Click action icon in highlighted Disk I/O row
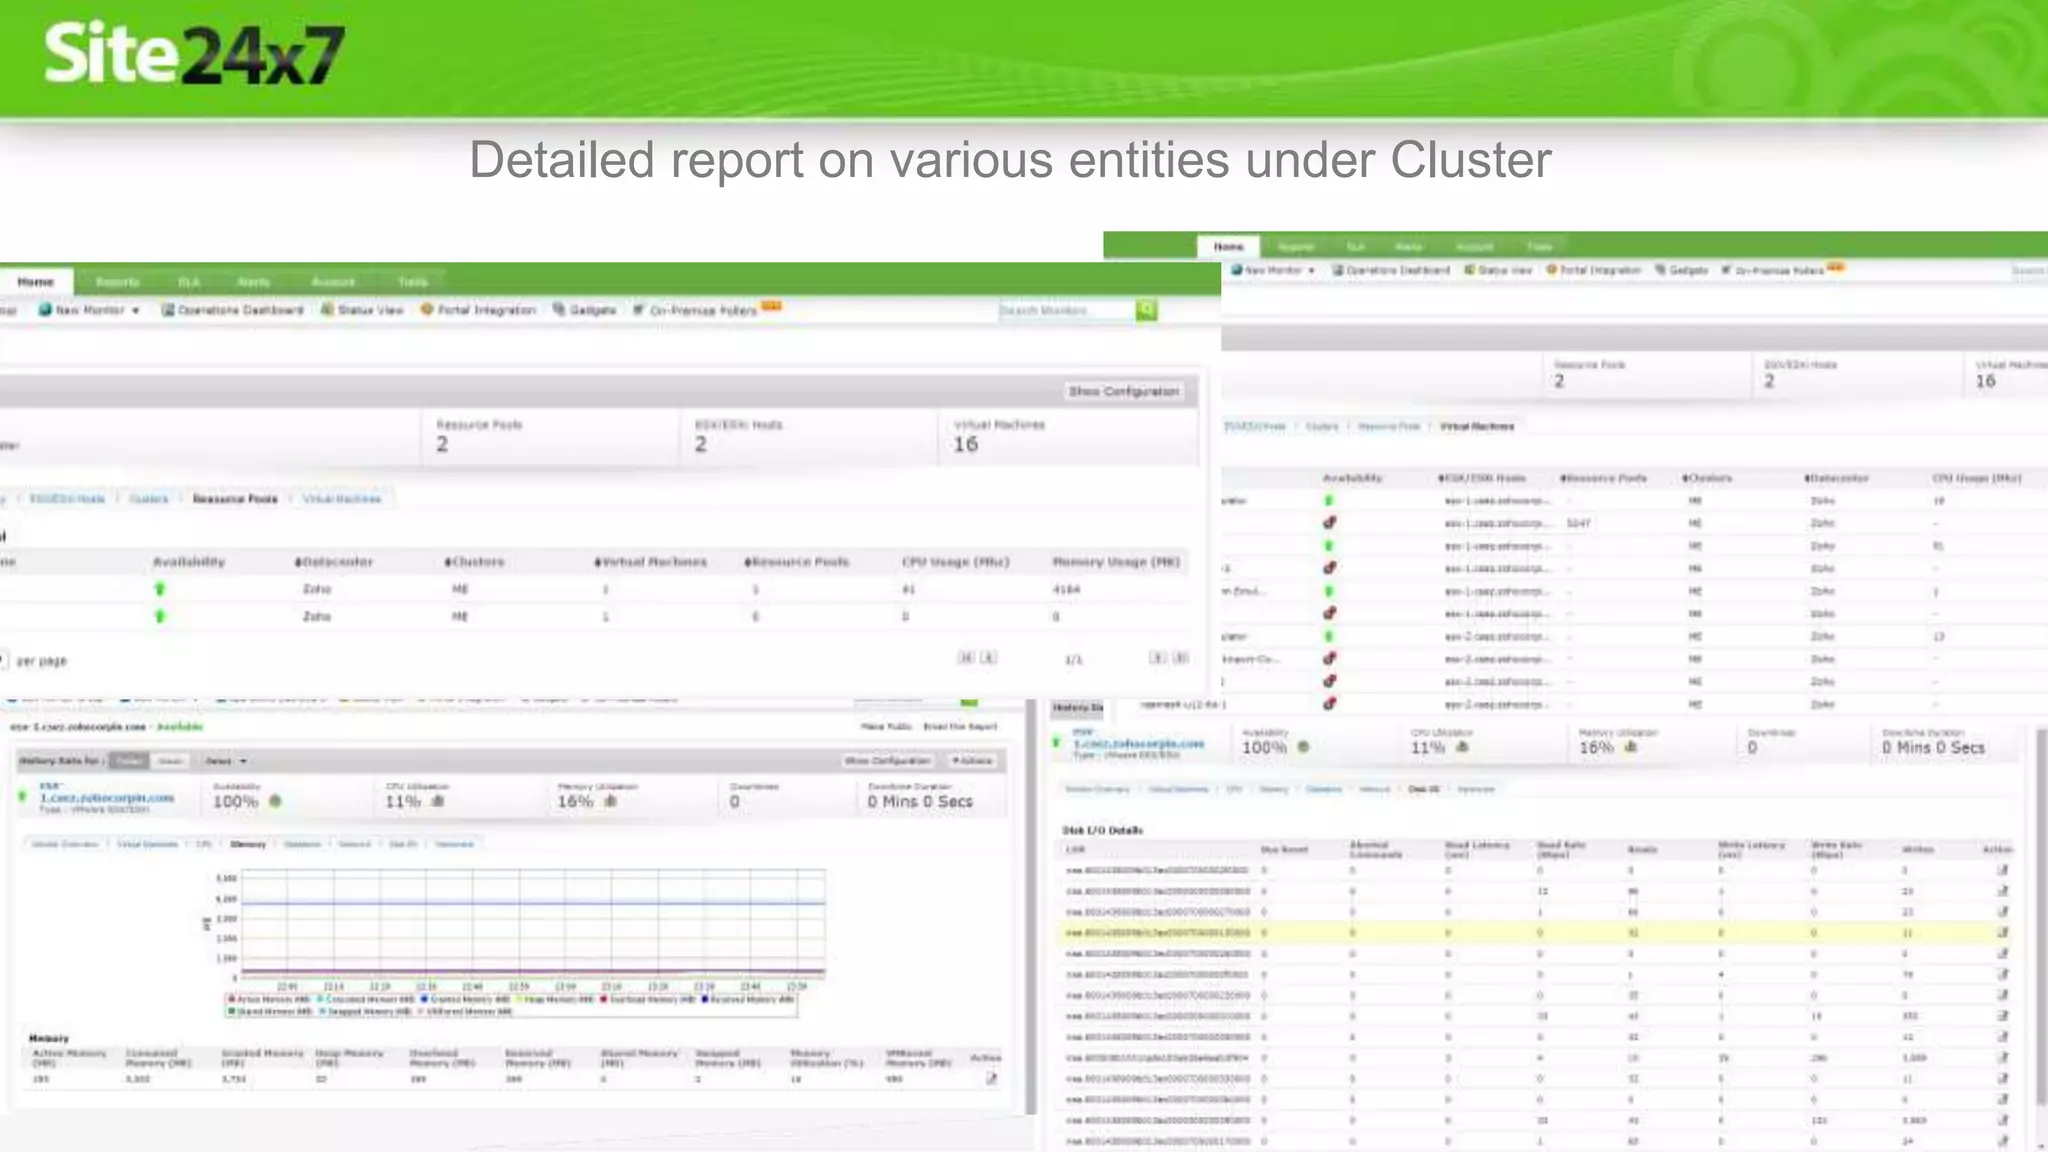The width and height of the screenshot is (2048, 1152). coord(2002,932)
